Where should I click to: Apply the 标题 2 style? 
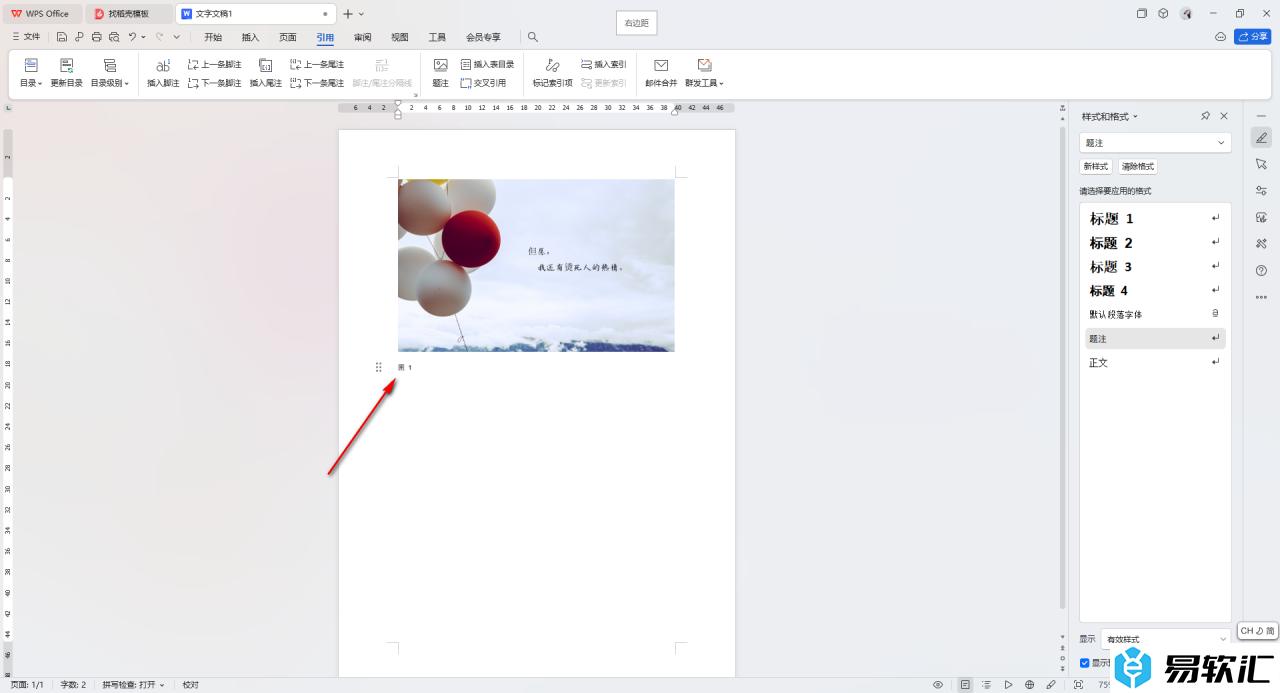tap(1155, 243)
